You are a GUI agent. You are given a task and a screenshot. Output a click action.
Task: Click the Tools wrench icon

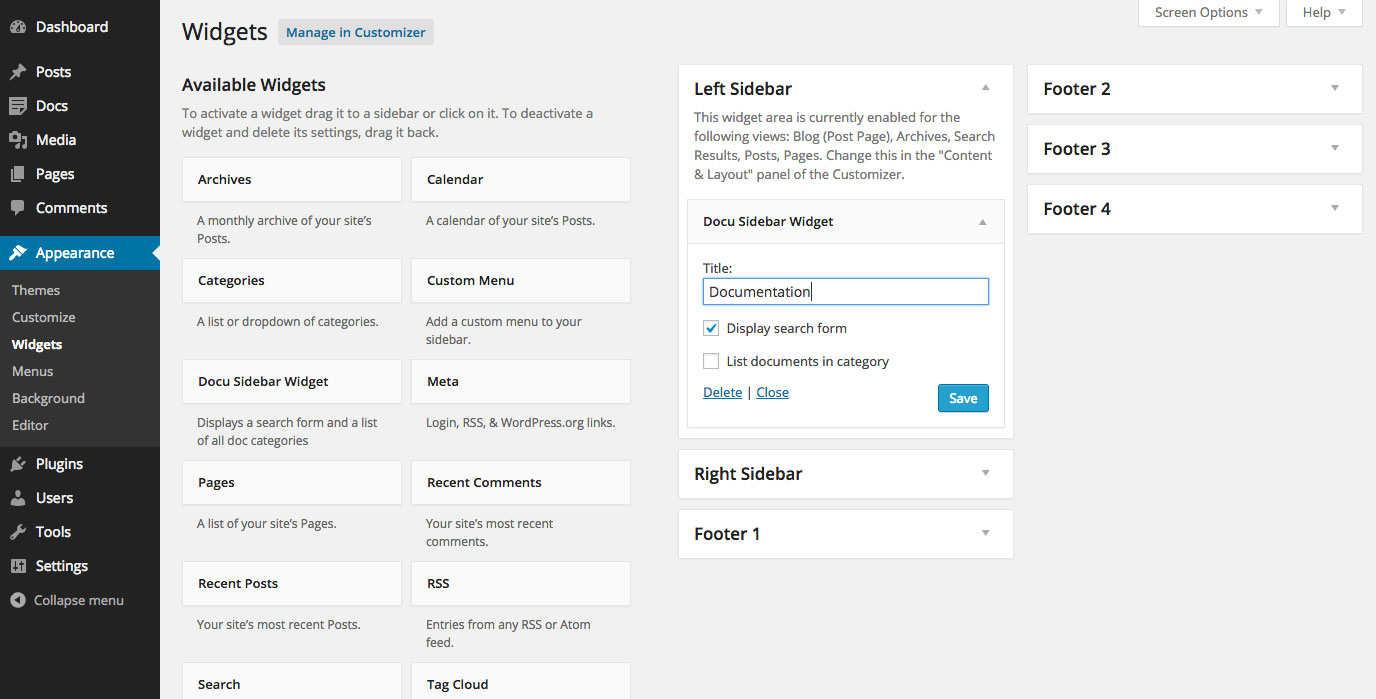(18, 532)
